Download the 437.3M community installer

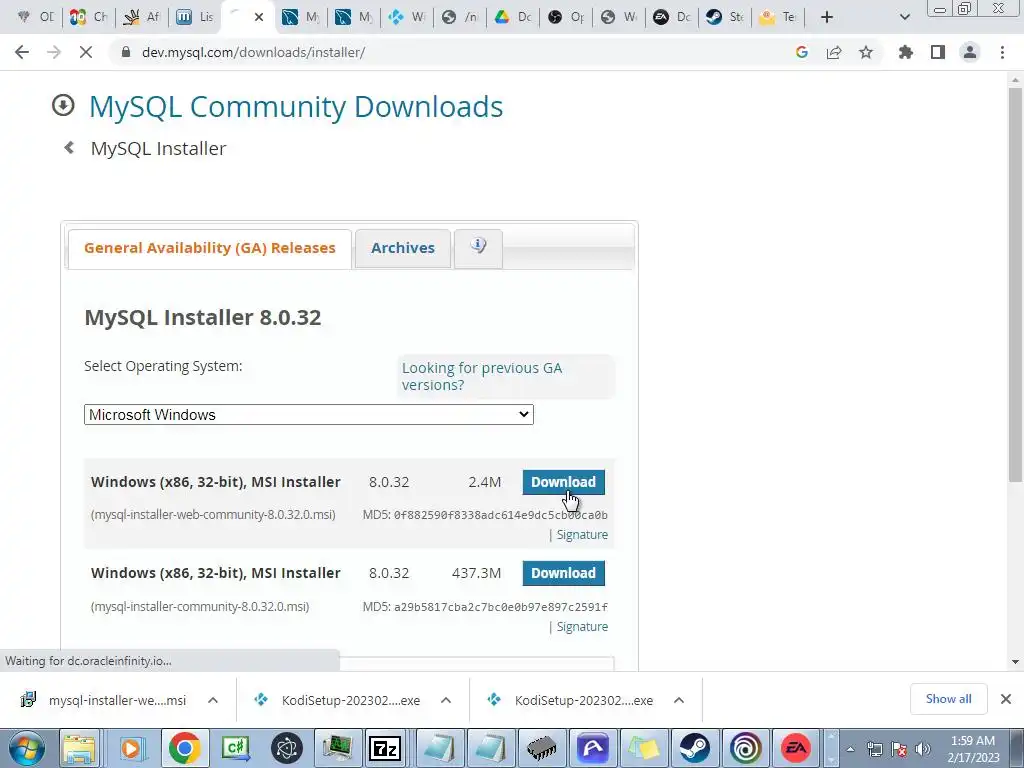pyautogui.click(x=563, y=573)
